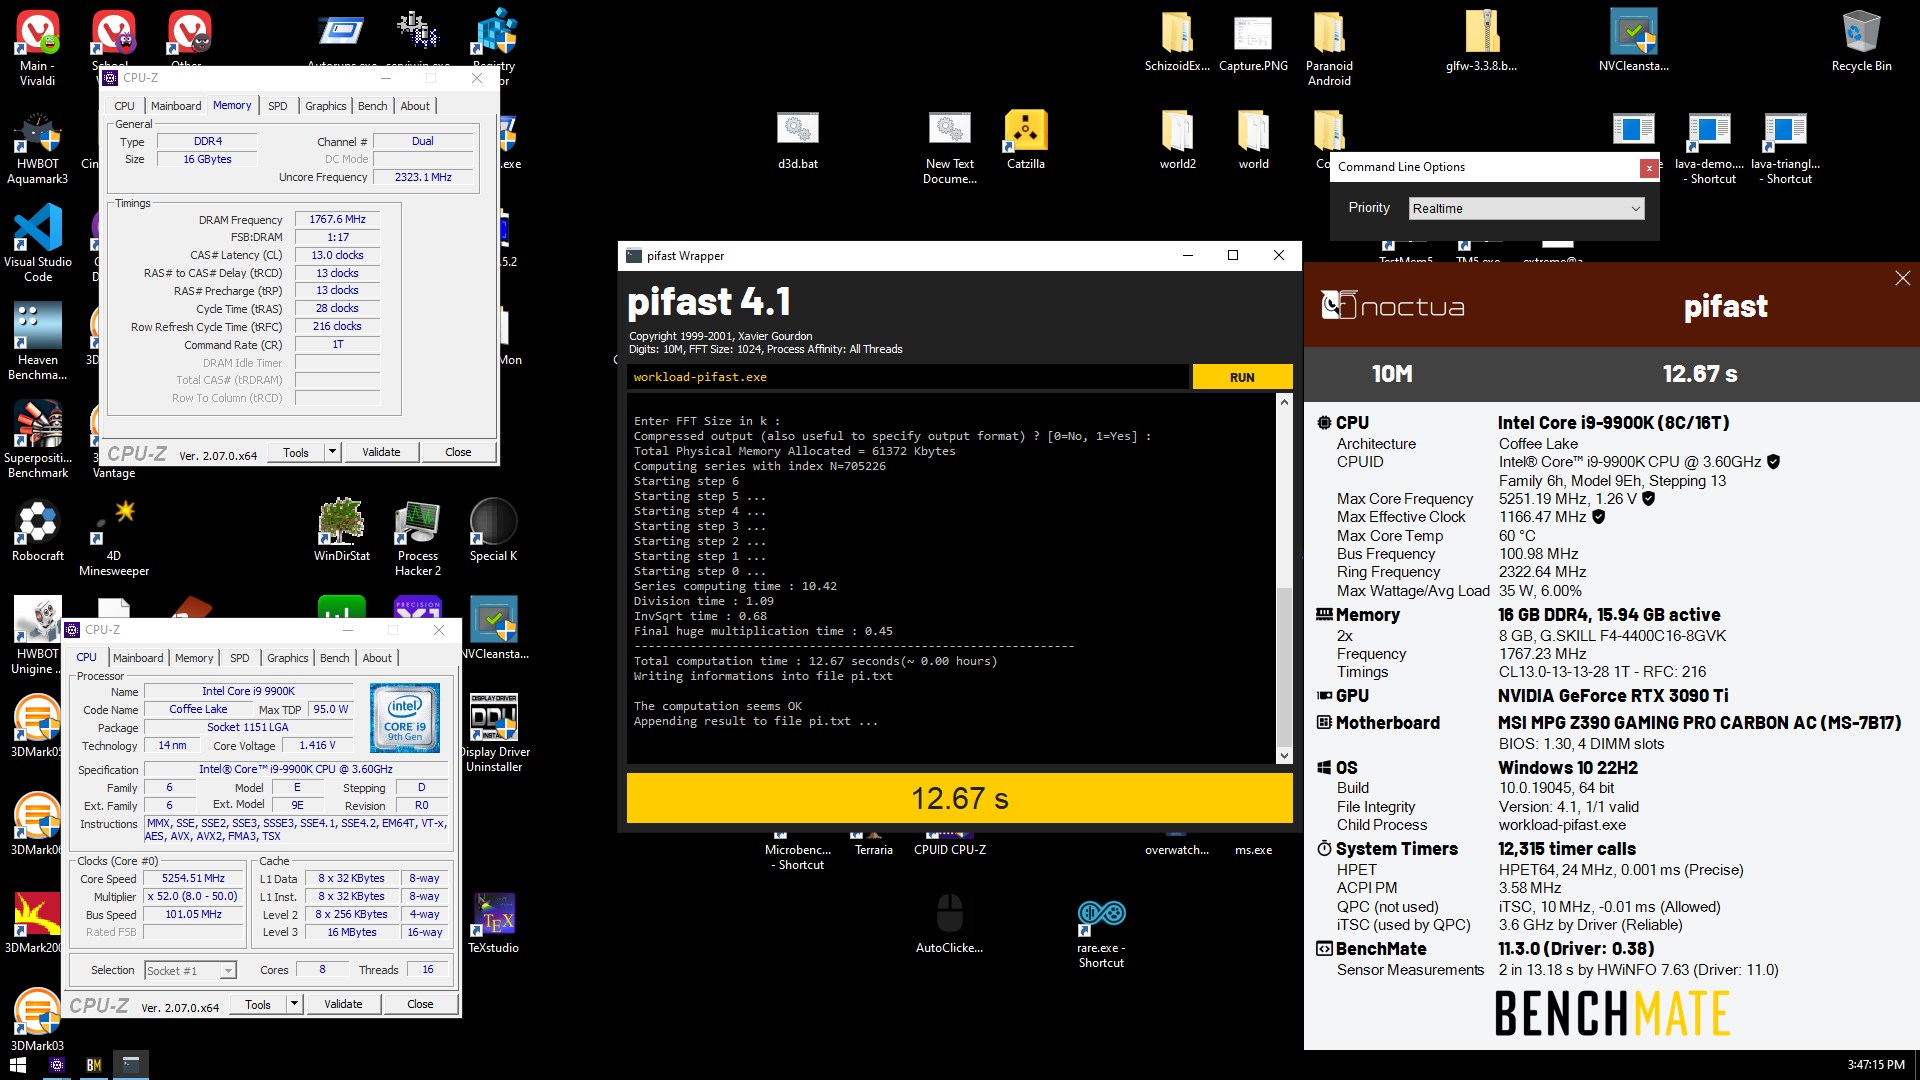Click the pifast console scroll-down arrow
Screen dimensions: 1920x1080
coord(1284,756)
